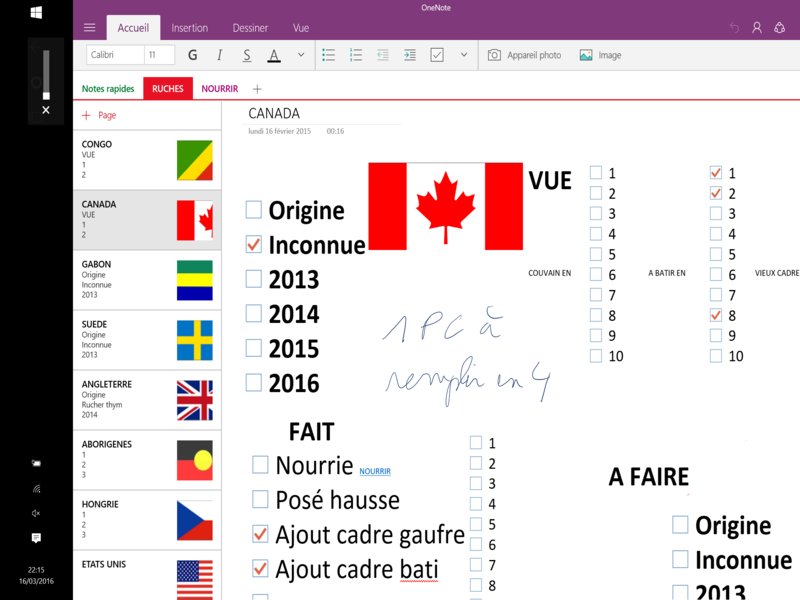Open the Windows Start menu
Screen dimensions: 800x600
click(36, 13)
